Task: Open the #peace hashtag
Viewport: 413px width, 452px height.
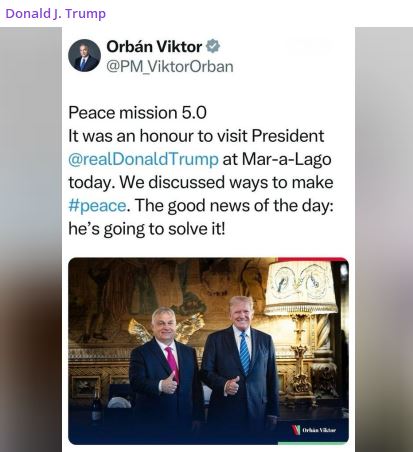Action: [x=97, y=206]
